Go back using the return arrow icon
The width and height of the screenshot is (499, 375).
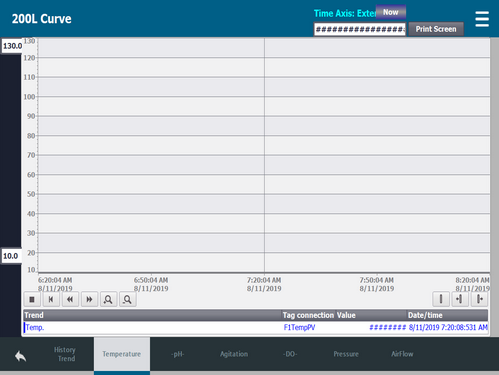[x=20, y=356]
